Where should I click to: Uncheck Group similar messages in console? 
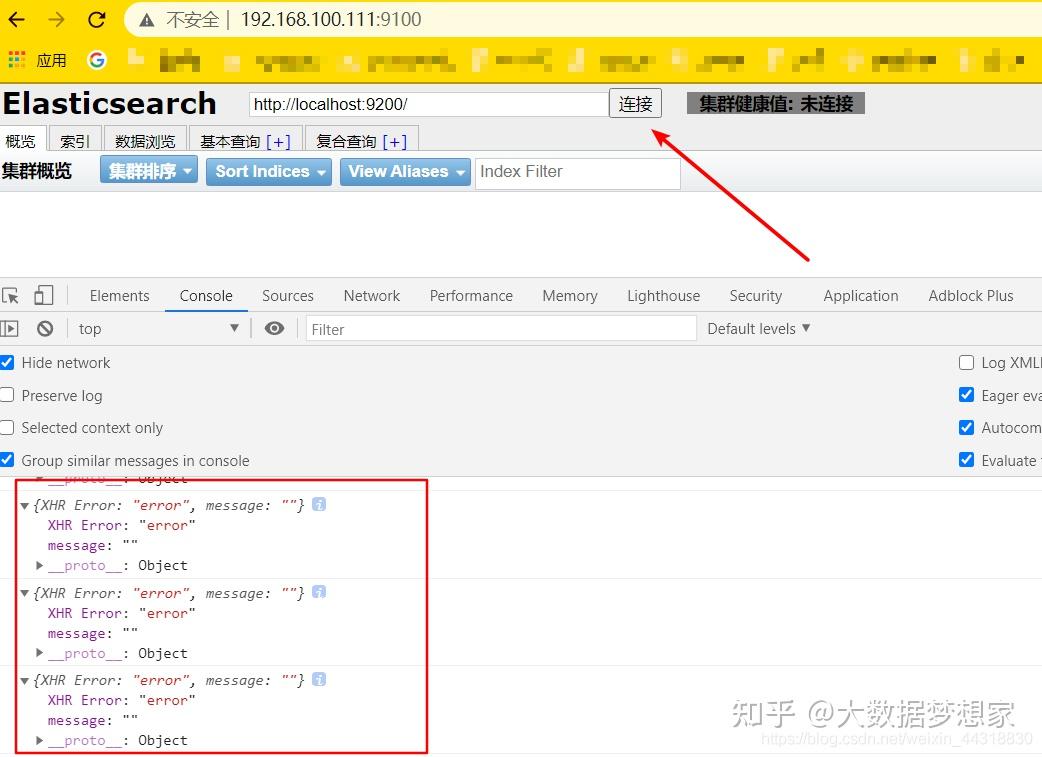coord(8,460)
